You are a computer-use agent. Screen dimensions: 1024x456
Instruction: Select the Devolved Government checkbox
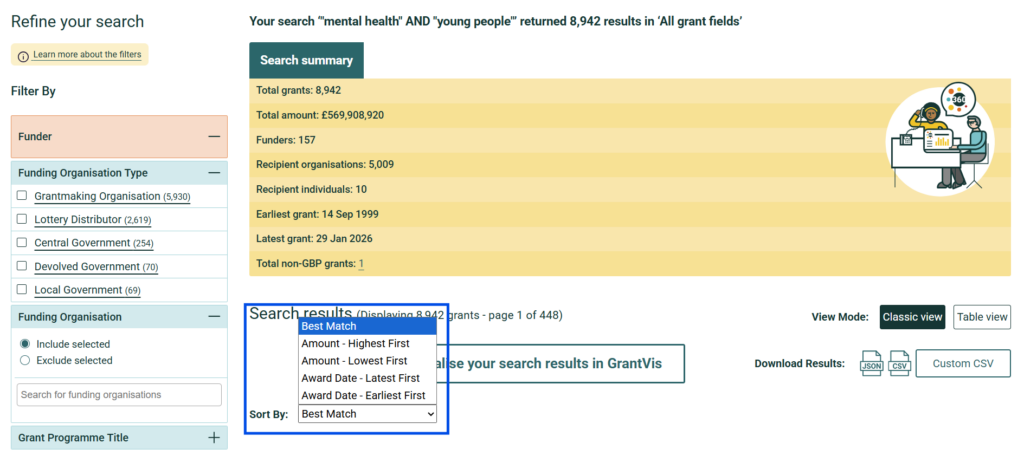tap(22, 267)
